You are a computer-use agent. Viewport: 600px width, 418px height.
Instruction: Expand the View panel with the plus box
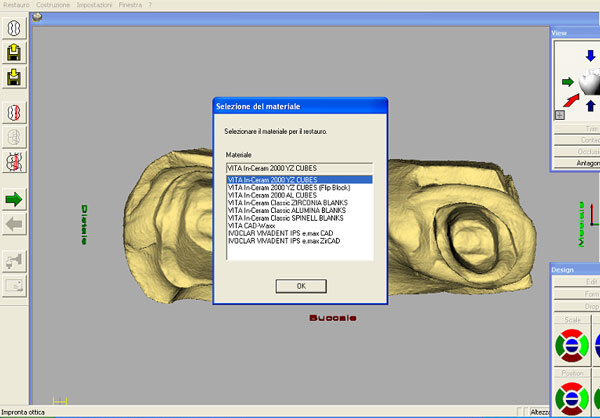click(559, 115)
